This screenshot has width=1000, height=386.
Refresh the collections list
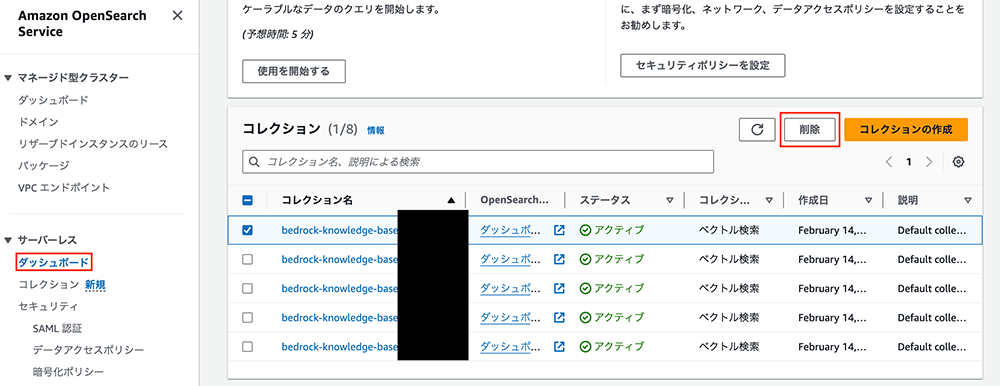point(757,130)
